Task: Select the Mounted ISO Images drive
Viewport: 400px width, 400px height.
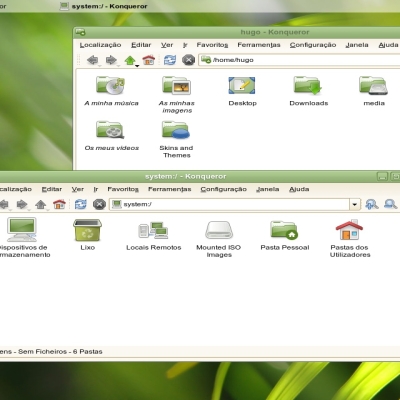Action: pos(219,230)
